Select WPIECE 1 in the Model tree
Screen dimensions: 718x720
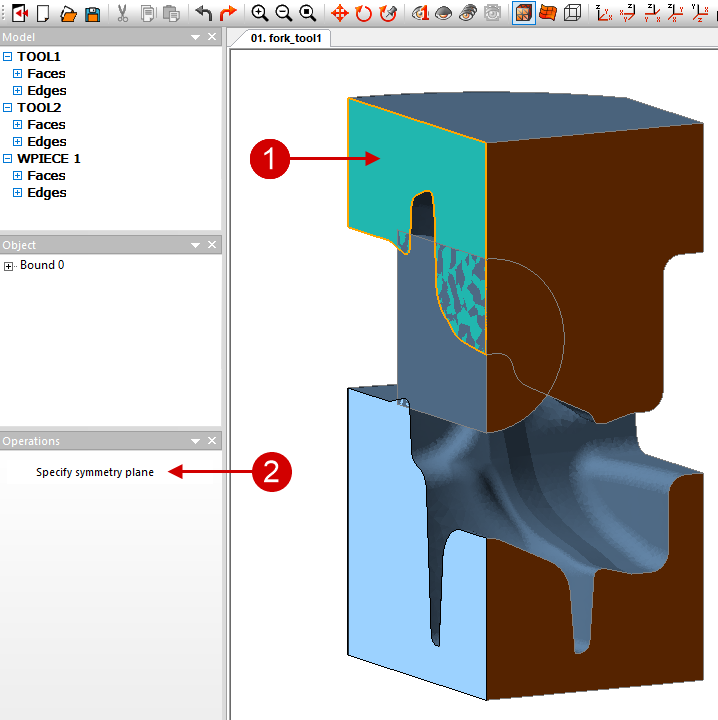(x=49, y=158)
